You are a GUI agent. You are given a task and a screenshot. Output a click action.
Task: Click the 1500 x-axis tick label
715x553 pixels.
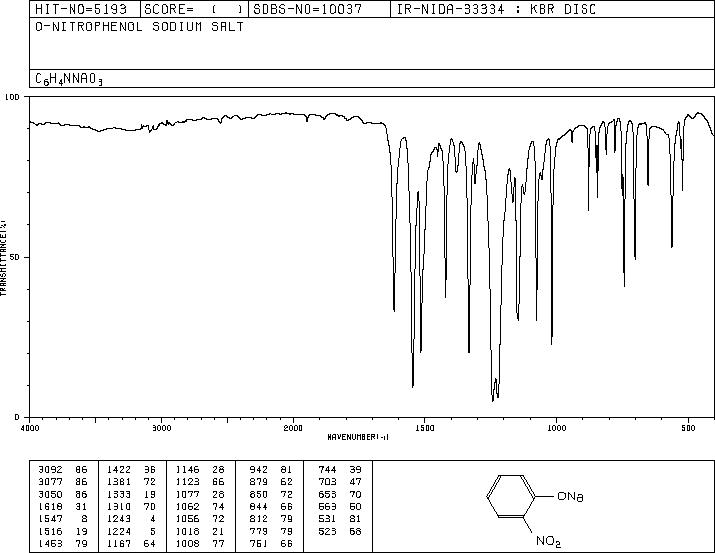tap(425, 428)
